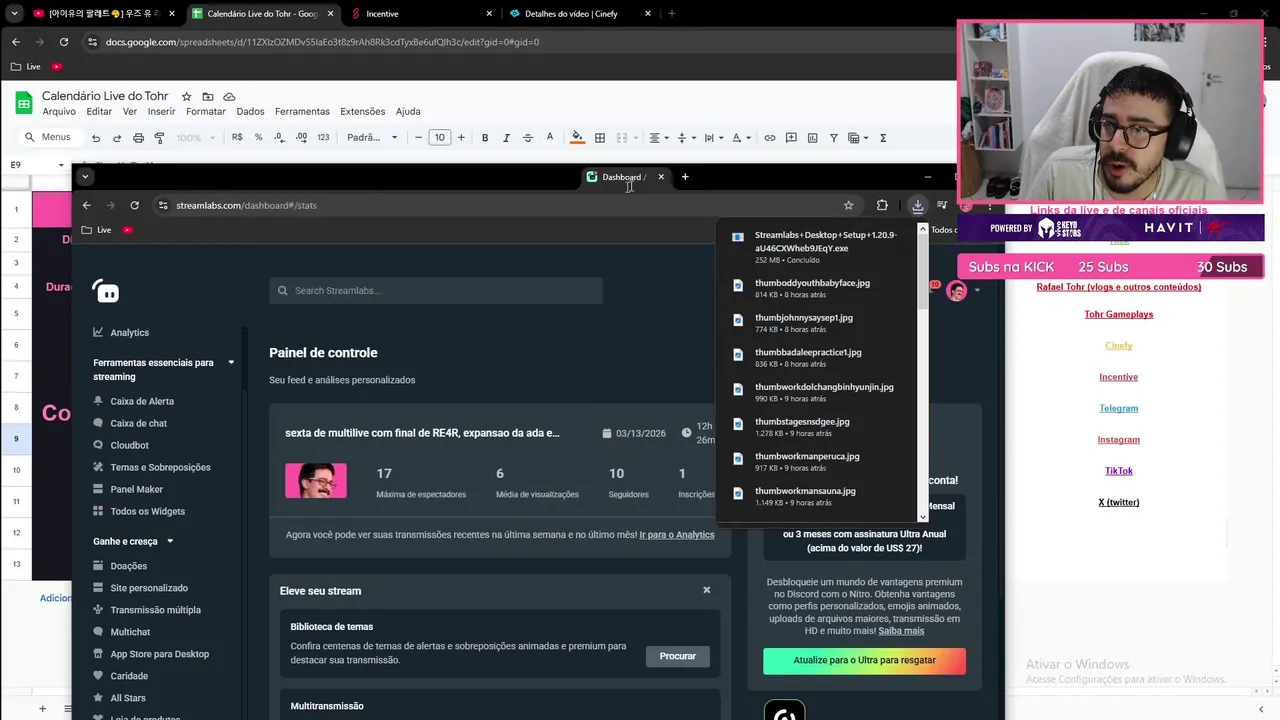Follow the Ir para o Analytics link
Image resolution: width=1280 pixels, height=720 pixels.
[x=677, y=535]
